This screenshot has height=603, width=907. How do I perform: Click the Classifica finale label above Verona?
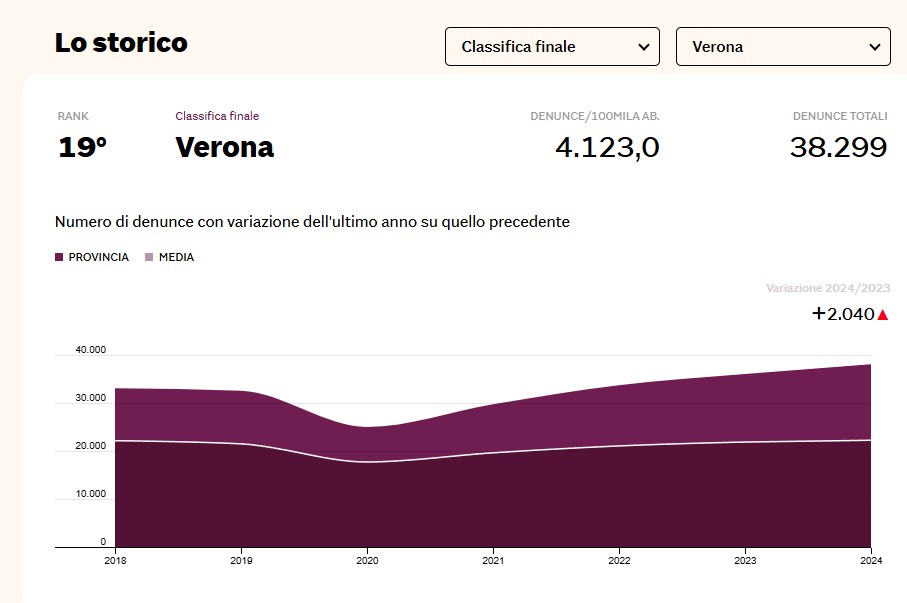coord(216,116)
